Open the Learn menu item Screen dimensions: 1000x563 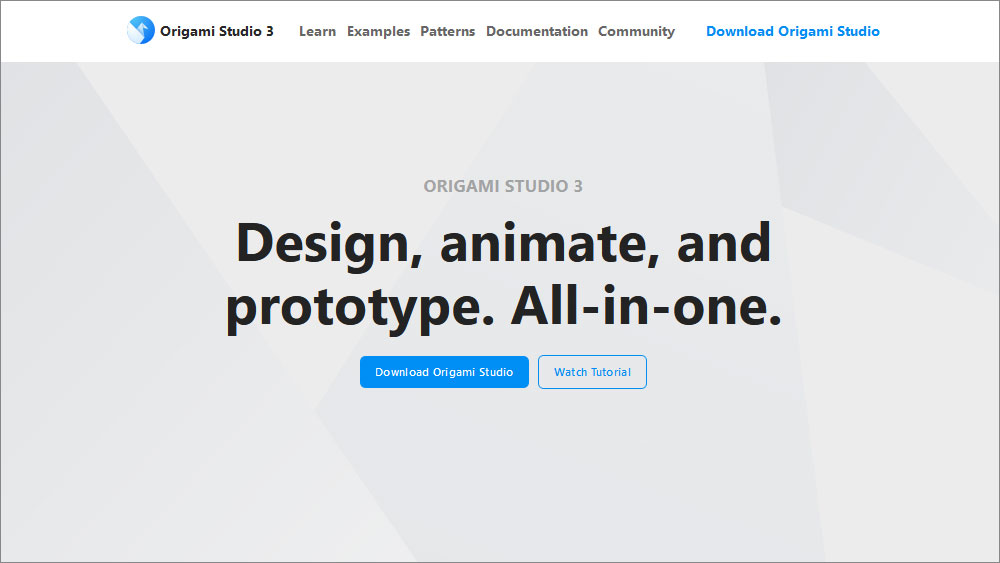317,31
